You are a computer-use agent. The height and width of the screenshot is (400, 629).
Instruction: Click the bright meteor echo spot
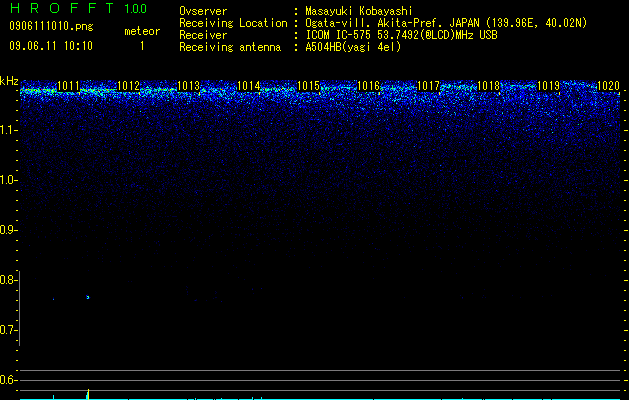pyautogui.click(x=88, y=297)
